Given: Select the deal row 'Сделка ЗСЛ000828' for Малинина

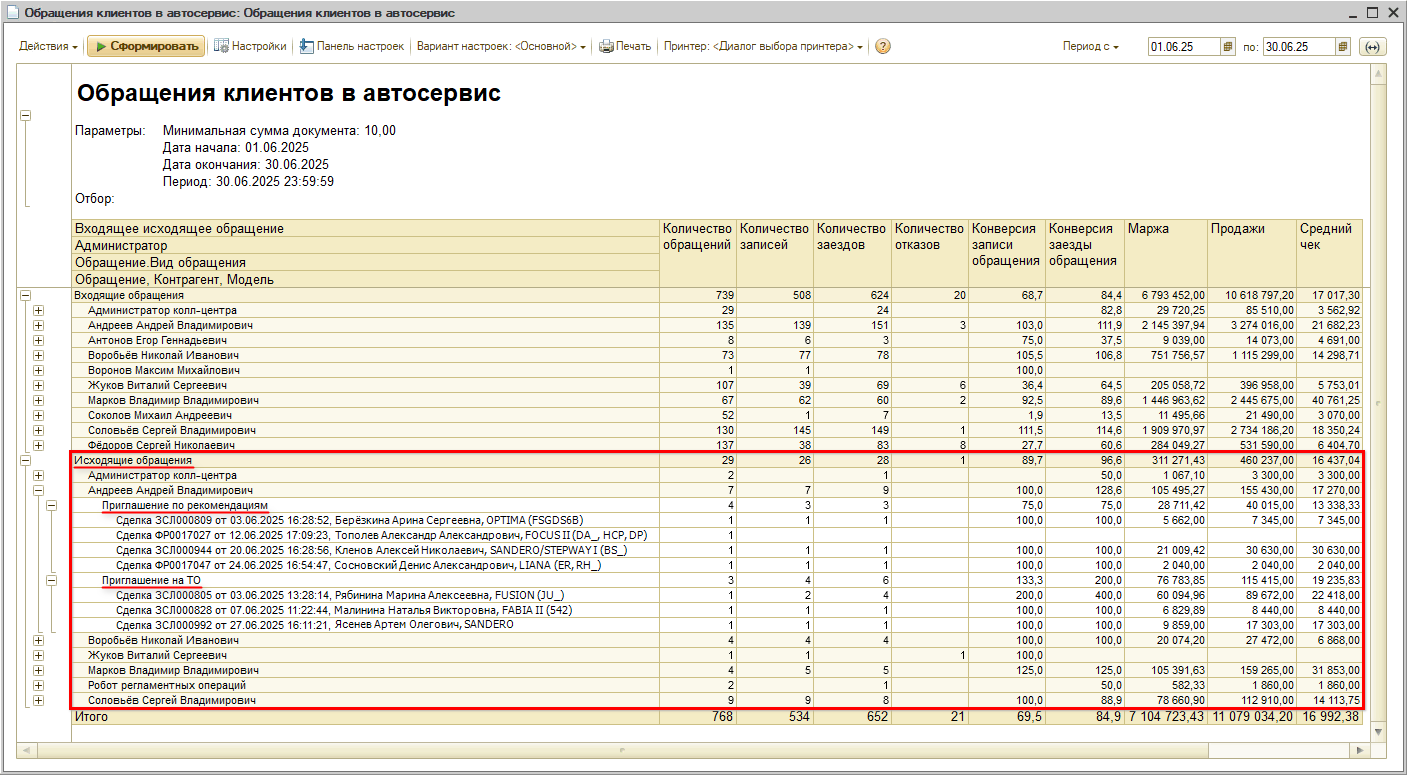Looking at the screenshot, I should 342,610.
